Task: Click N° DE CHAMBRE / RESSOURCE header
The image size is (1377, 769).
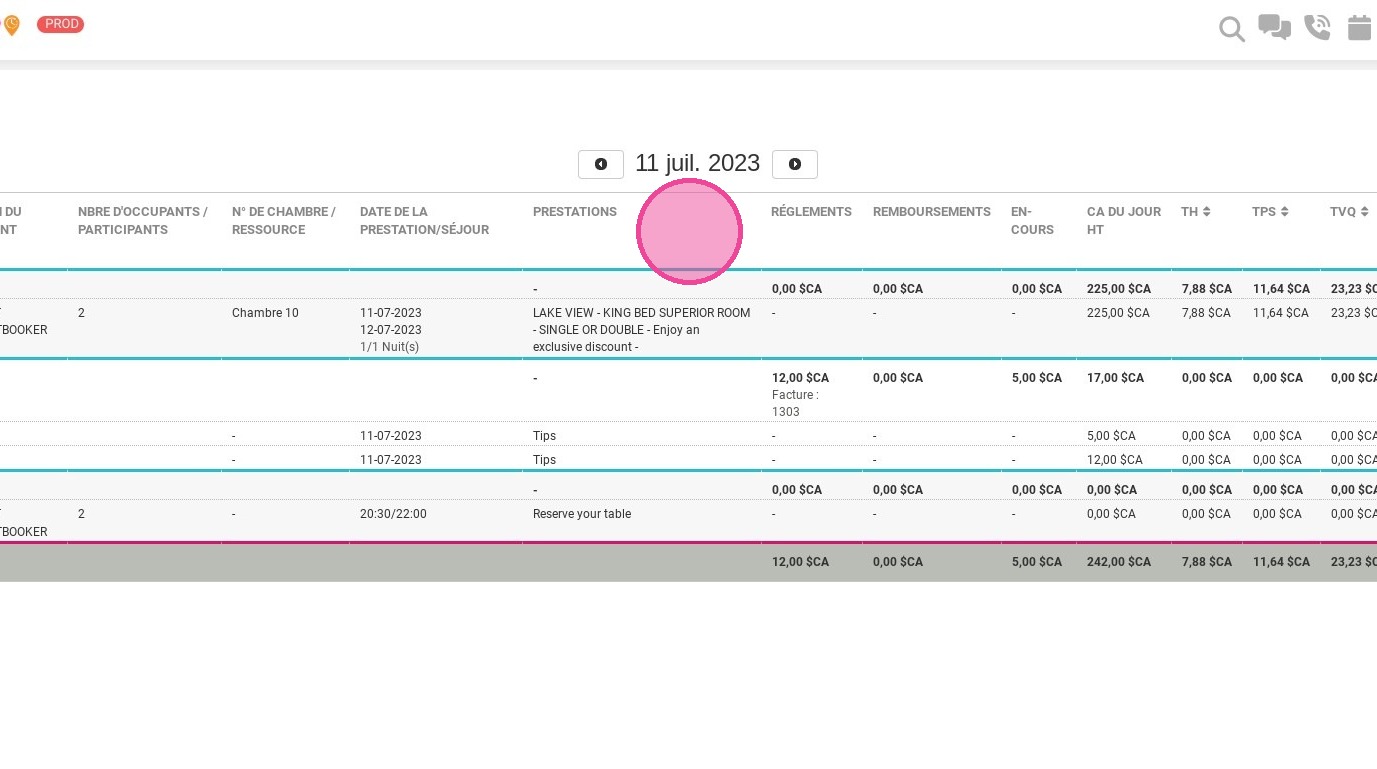Action: (x=284, y=221)
